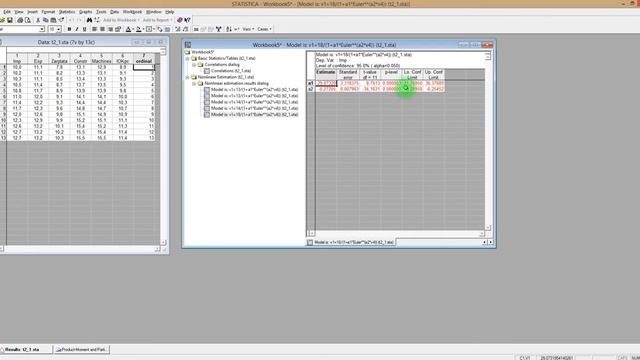
Task: Click the Copy icon in toolbar
Action: point(45,20)
